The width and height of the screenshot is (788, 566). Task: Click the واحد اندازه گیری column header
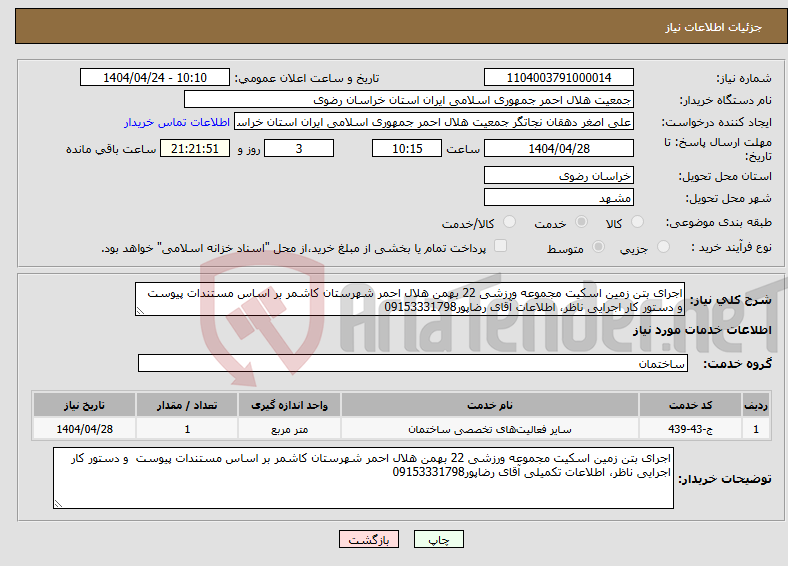(289, 405)
